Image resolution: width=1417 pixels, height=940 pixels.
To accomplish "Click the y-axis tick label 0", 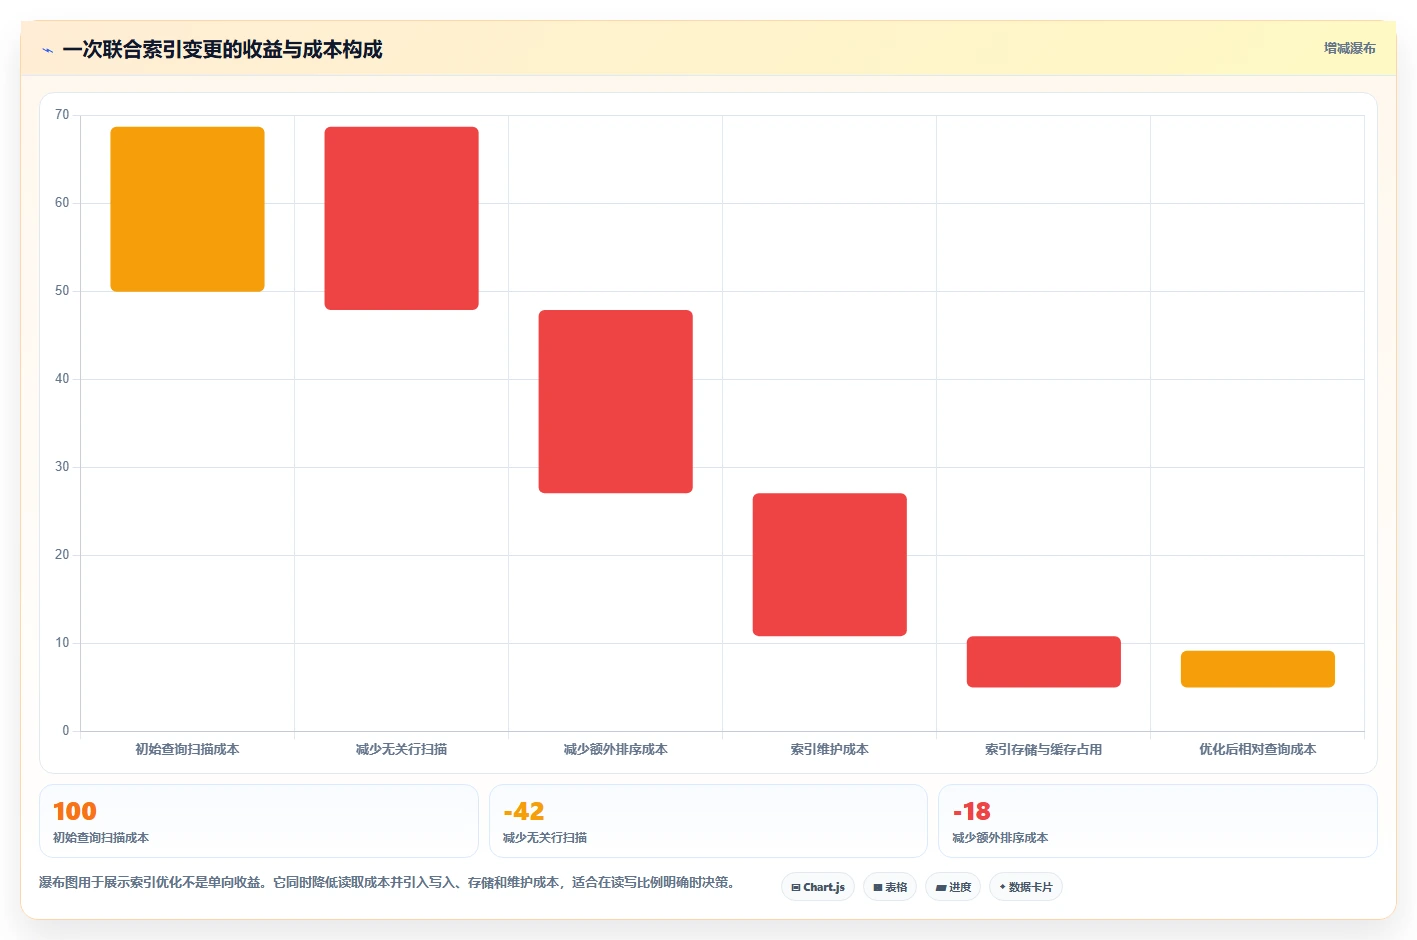I will [x=66, y=731].
